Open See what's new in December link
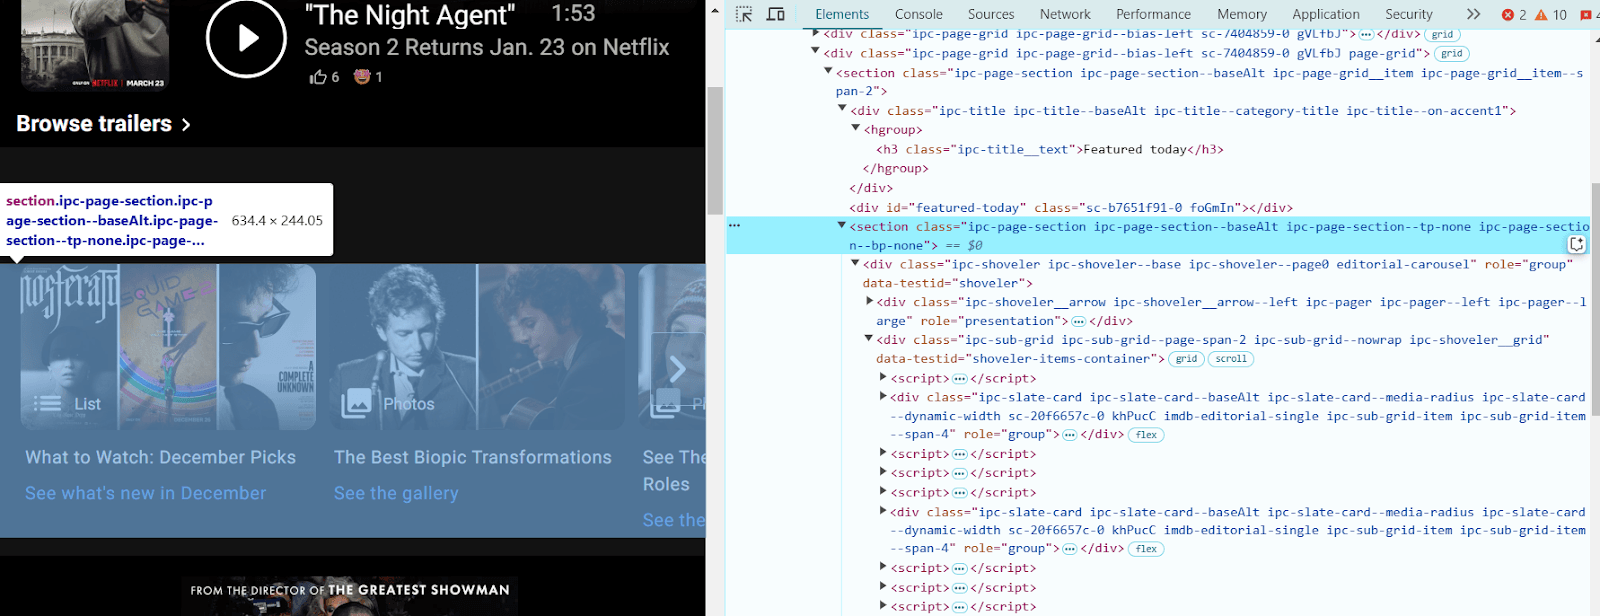 coord(146,493)
